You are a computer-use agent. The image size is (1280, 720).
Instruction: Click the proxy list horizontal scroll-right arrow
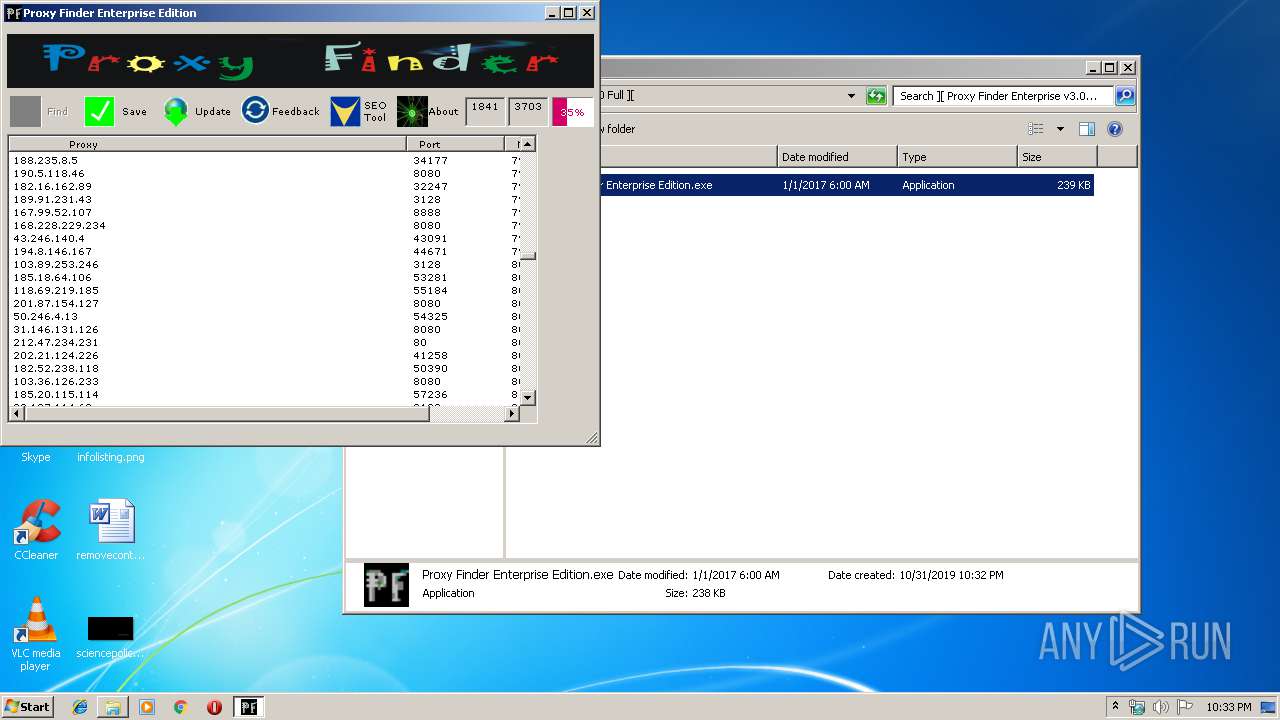(x=512, y=413)
